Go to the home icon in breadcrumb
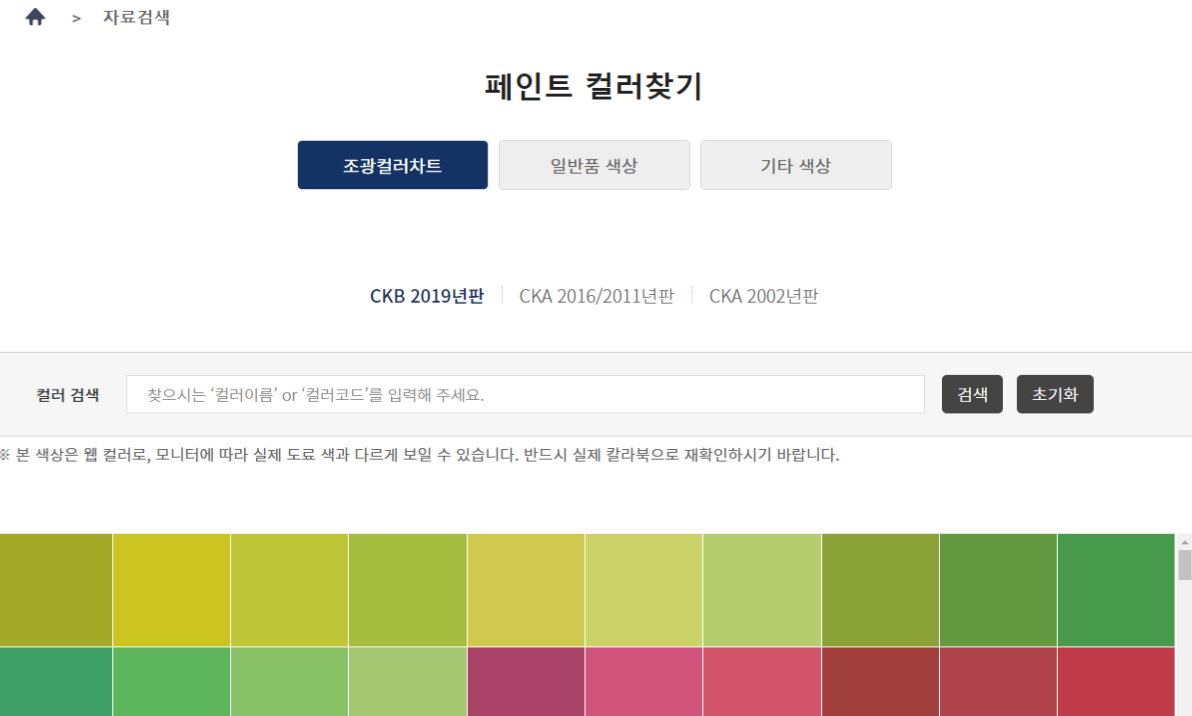 pyautogui.click(x=35, y=17)
